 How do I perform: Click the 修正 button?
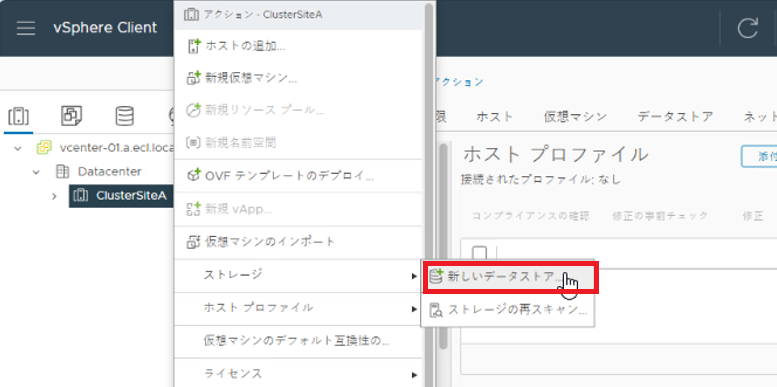(752, 216)
